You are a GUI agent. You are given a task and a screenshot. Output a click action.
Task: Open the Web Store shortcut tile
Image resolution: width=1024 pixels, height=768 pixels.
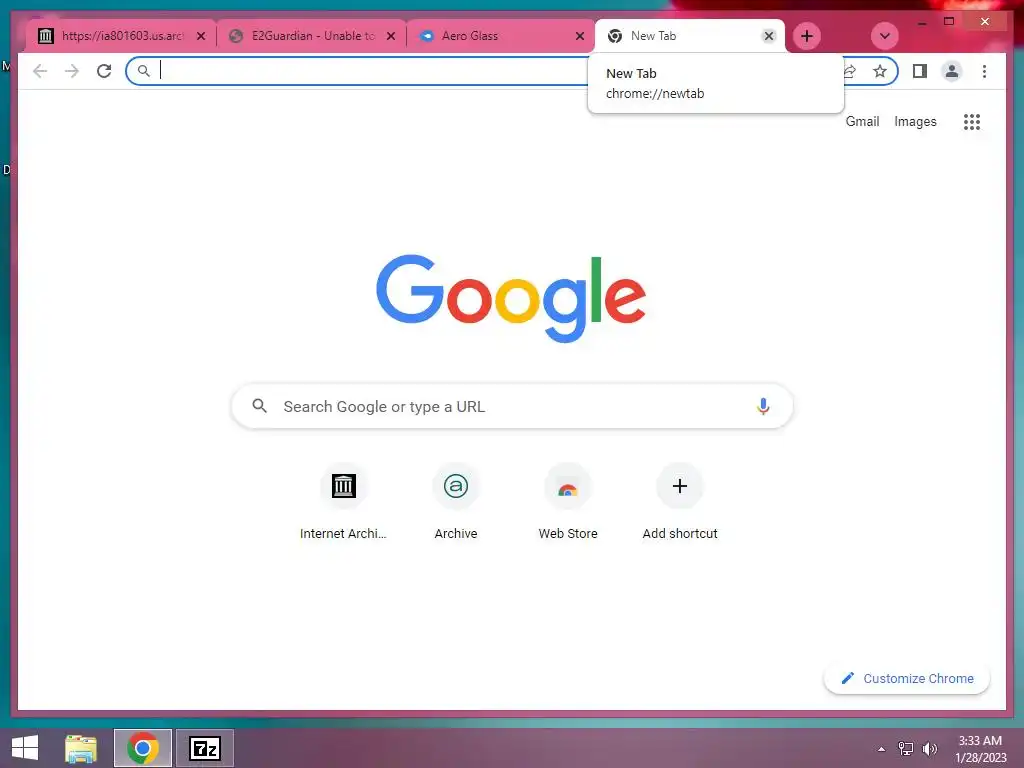(x=568, y=502)
